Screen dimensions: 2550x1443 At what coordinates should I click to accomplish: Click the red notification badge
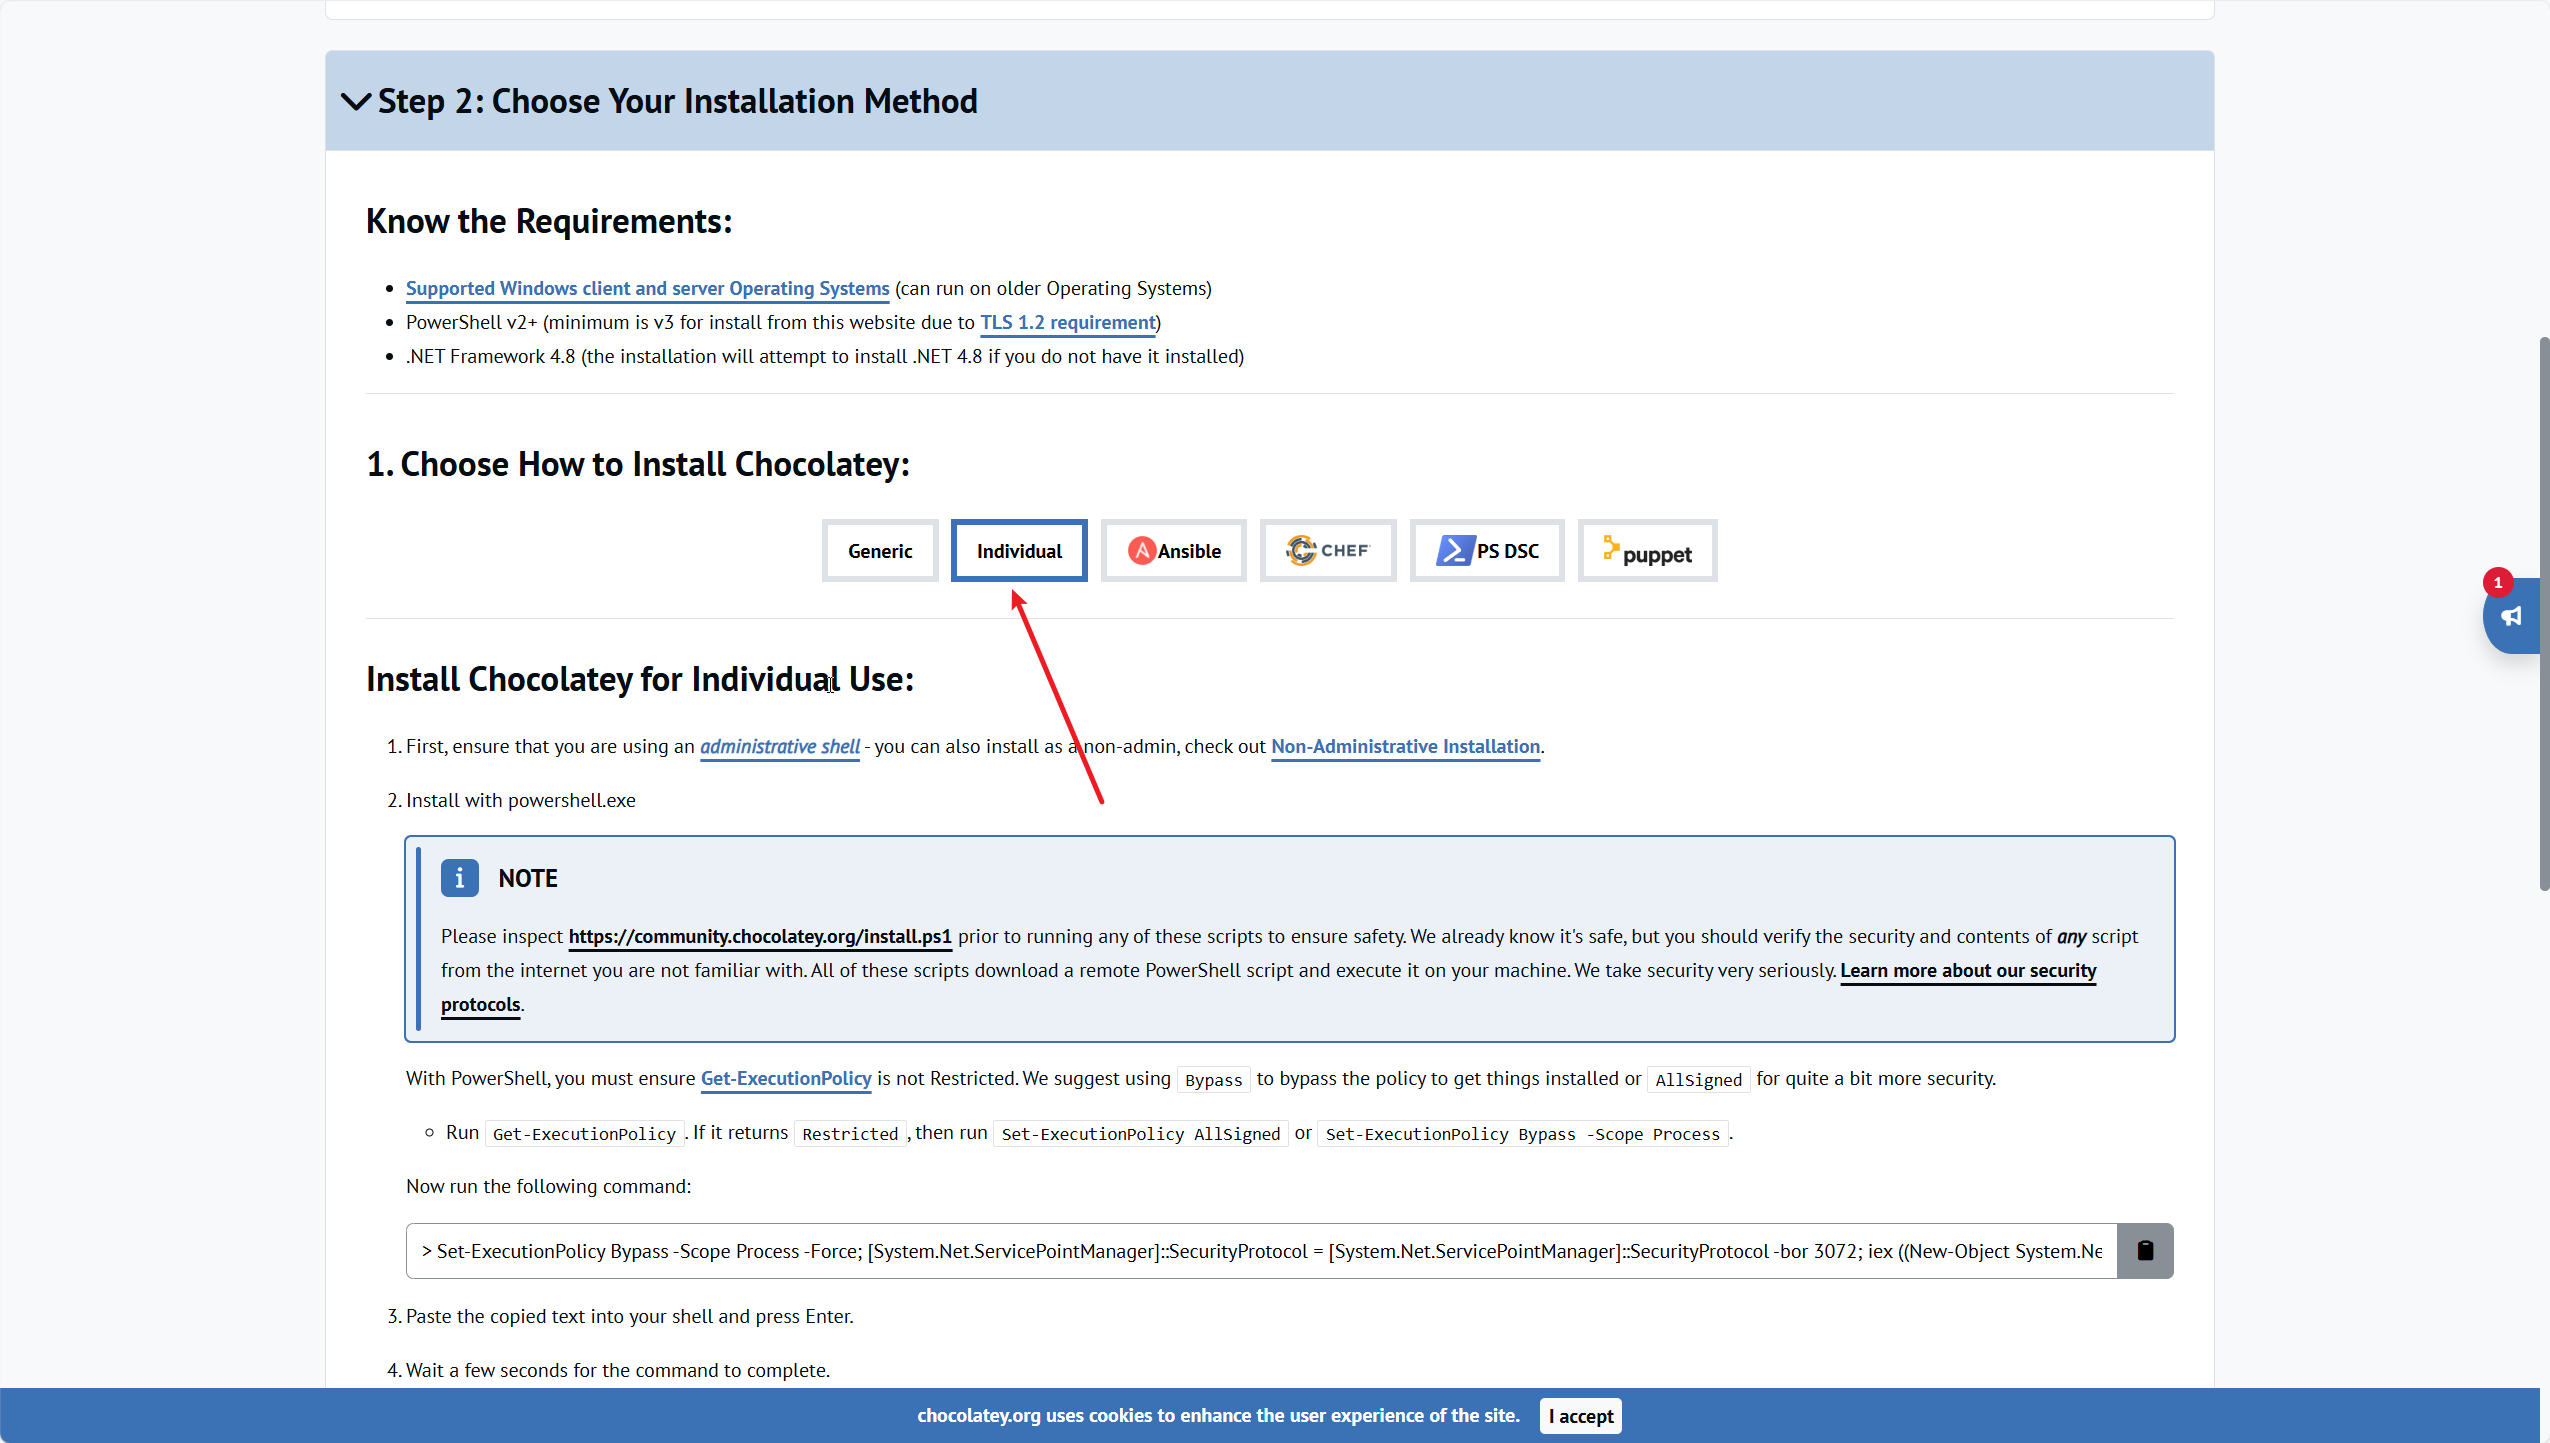click(2497, 583)
